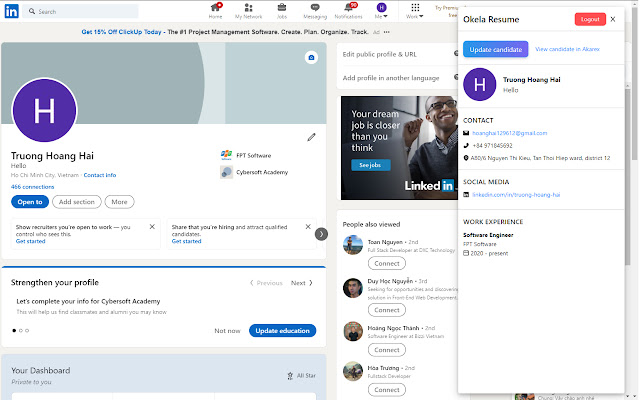This screenshot has width=640, height=400.
Task: Click the hoanghai gmail email link
Action: [x=509, y=133]
